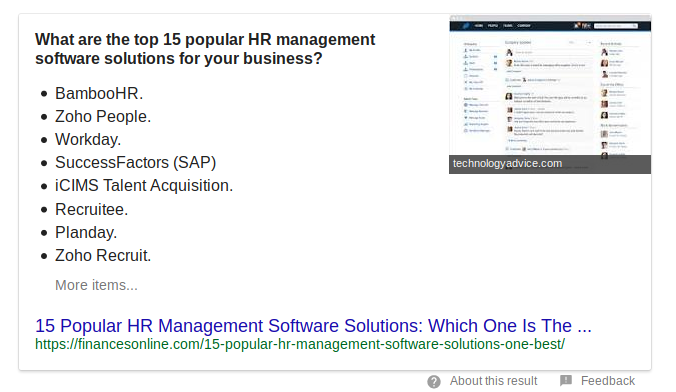Viewport: 676px width, 392px height.
Task: Select the SuccessFactors (SAP) list item
Action: 135,163
